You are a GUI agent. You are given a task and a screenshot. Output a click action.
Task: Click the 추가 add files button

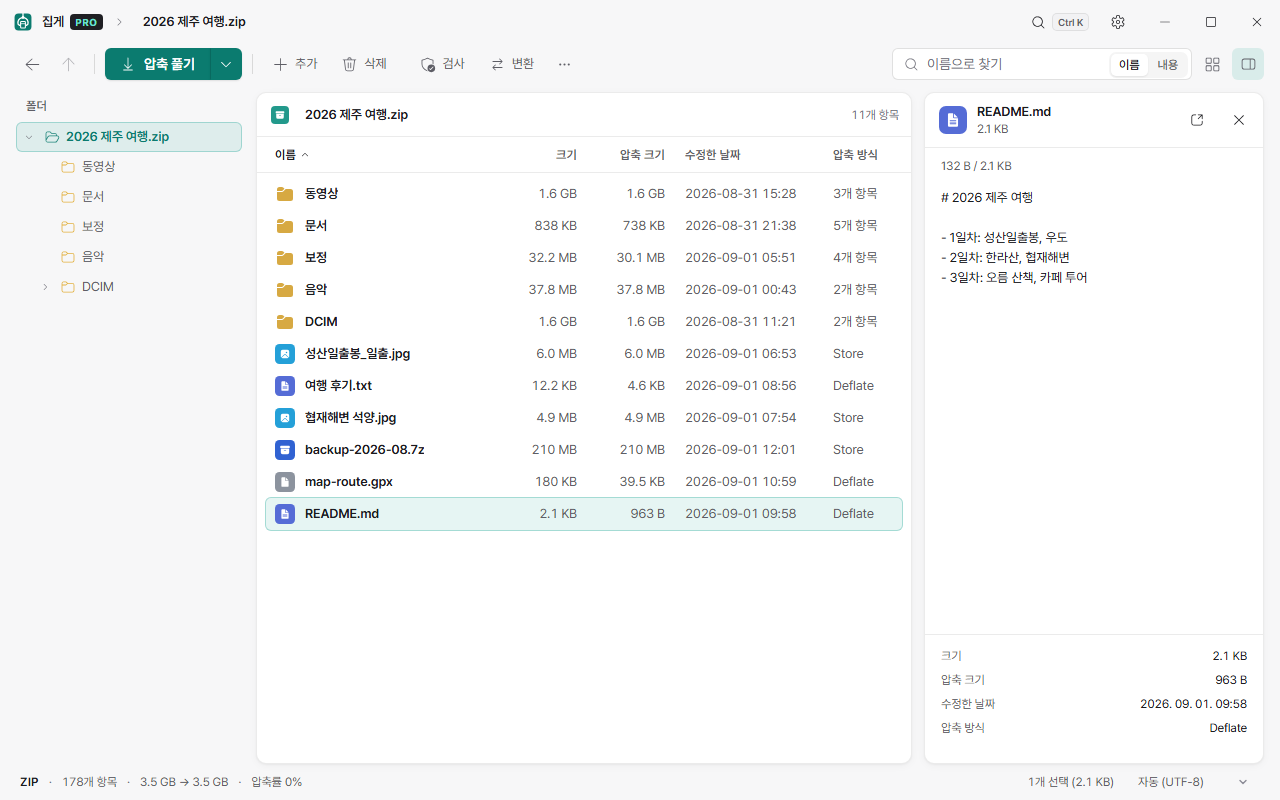click(295, 64)
